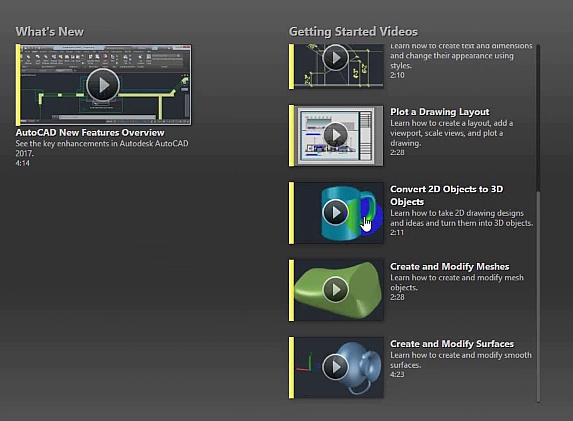
Task: Click description 'Learn how to take 2D drawing designs'
Action: pos(462,218)
